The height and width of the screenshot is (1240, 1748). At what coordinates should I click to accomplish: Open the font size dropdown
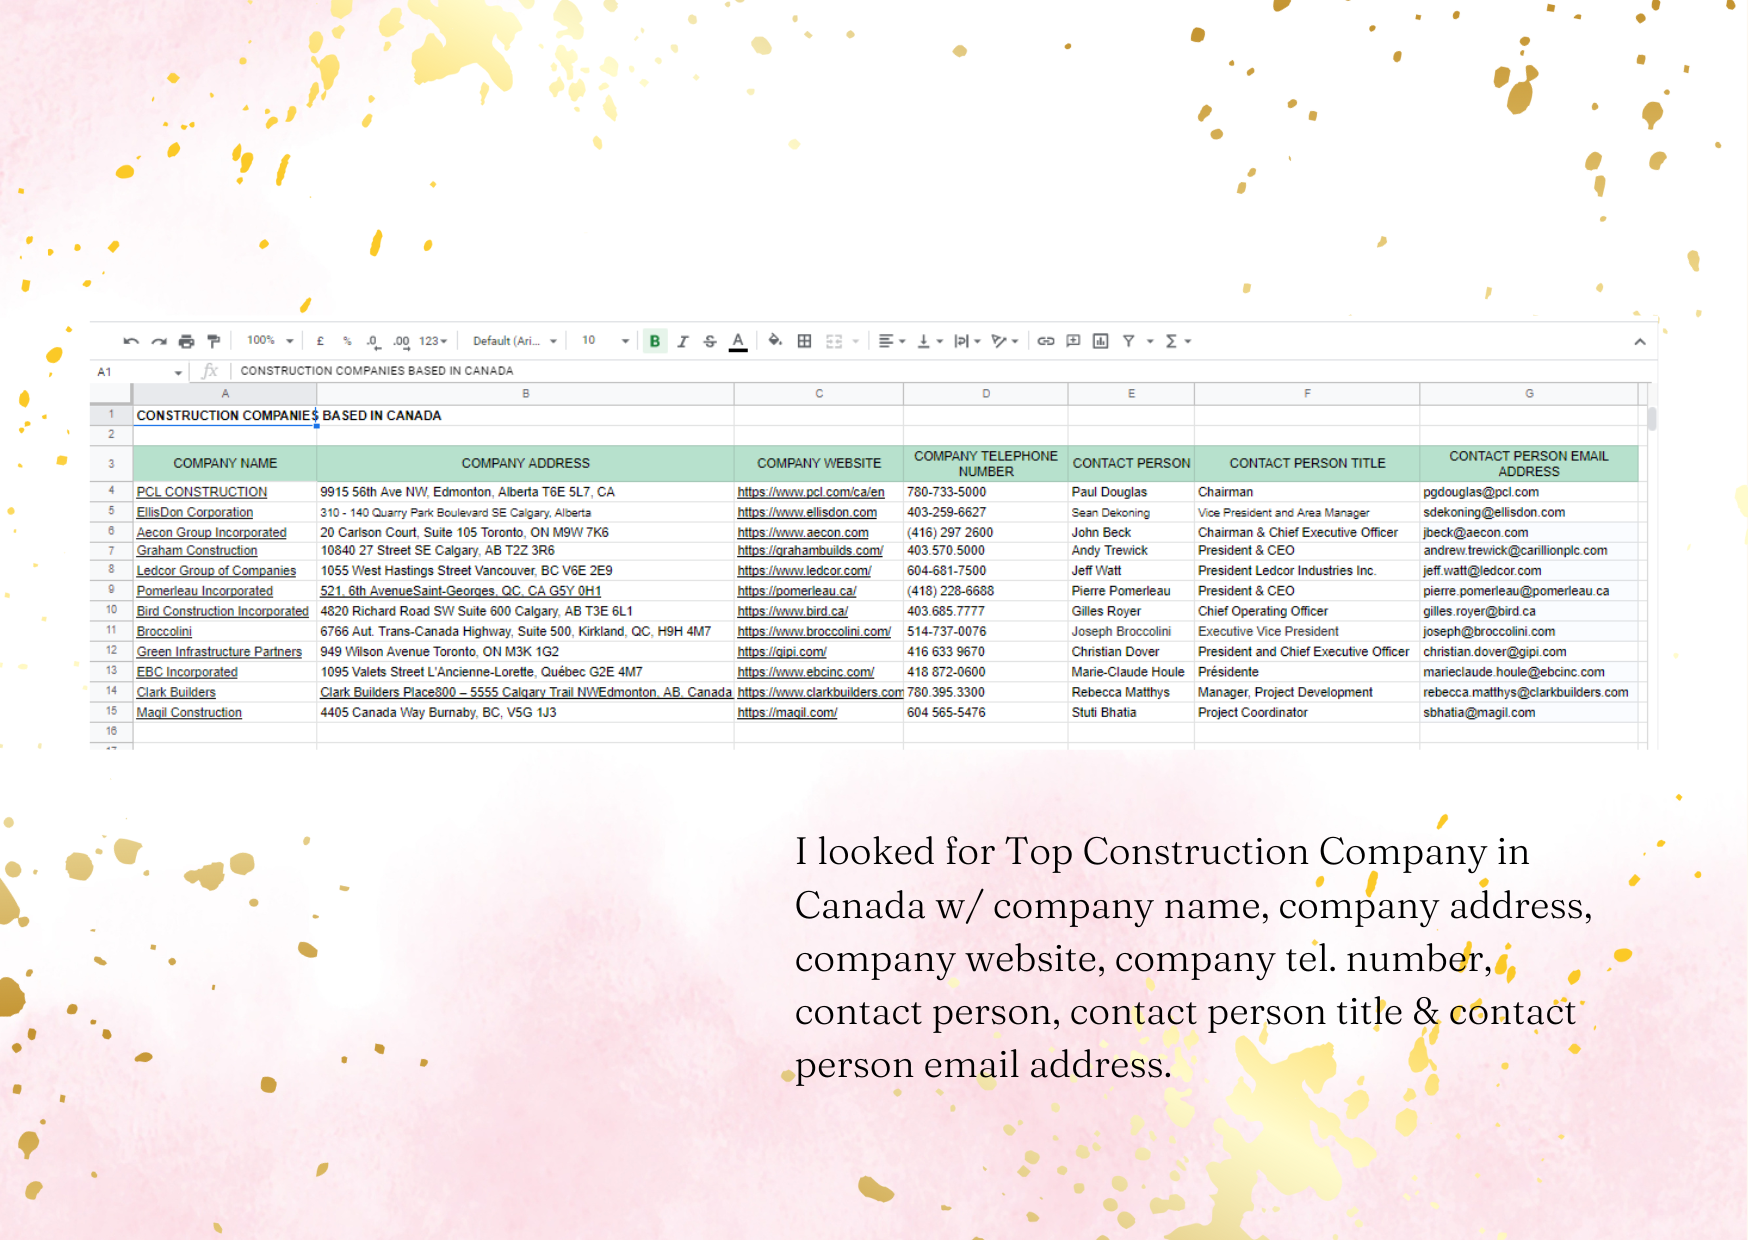click(605, 341)
